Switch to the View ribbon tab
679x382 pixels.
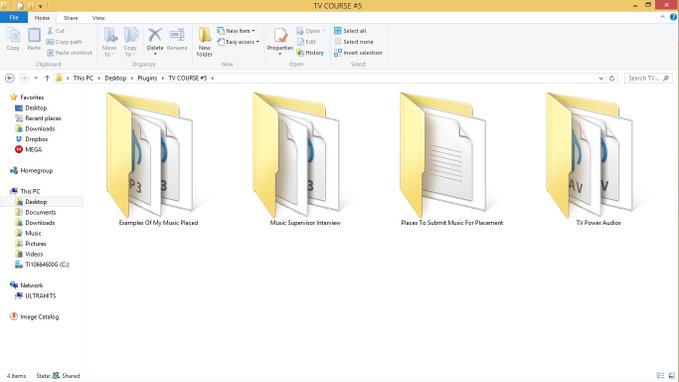[98, 18]
